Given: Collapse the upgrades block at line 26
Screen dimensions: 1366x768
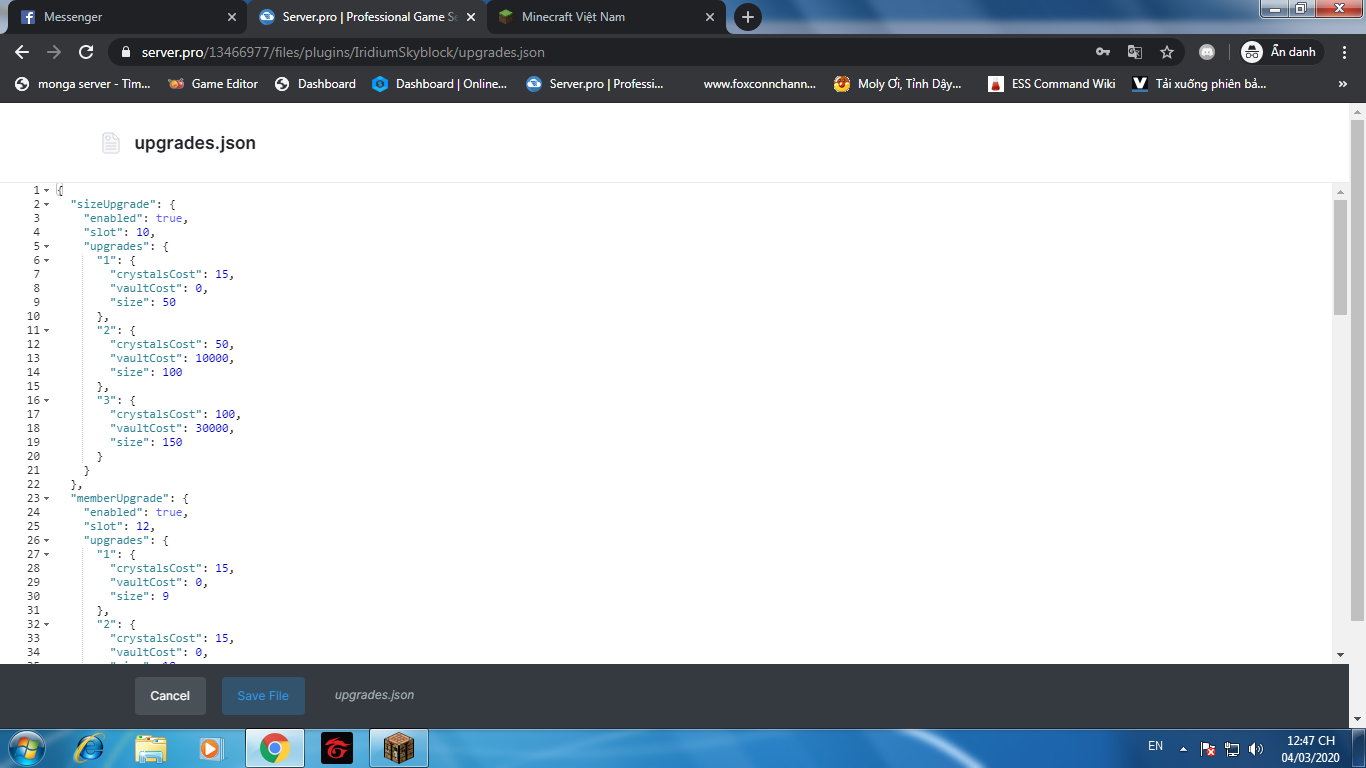Looking at the screenshot, I should (47, 540).
